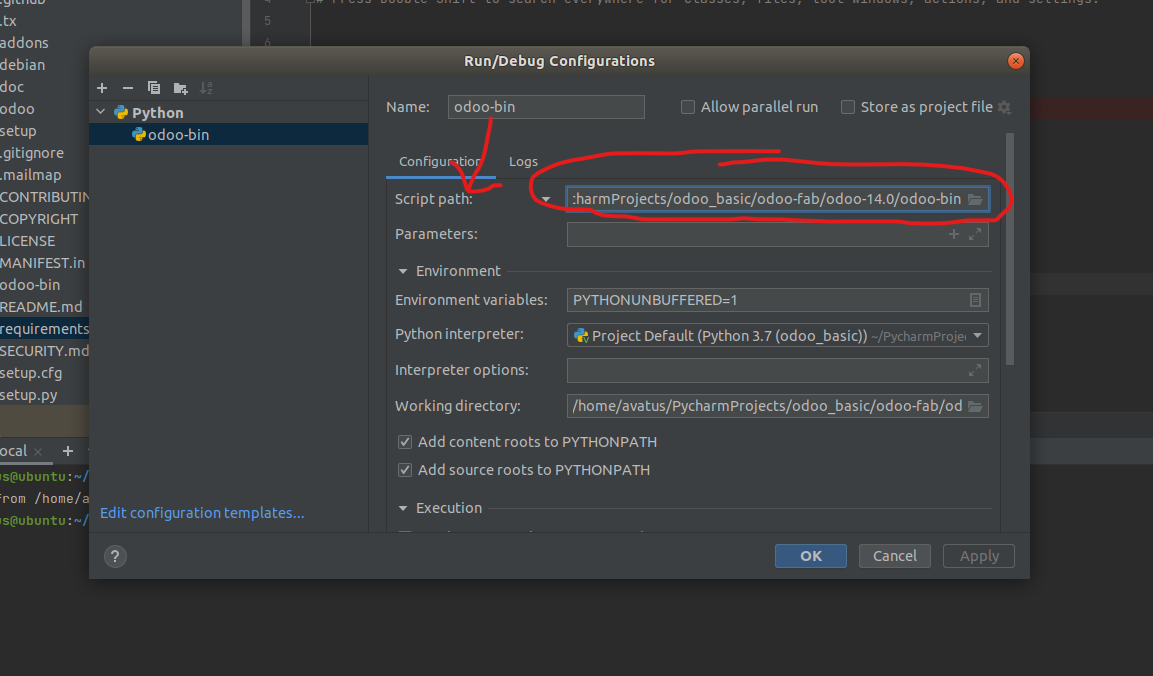Open Script path type dropdown arrow
This screenshot has width=1153, height=676.
pyautogui.click(x=546, y=199)
